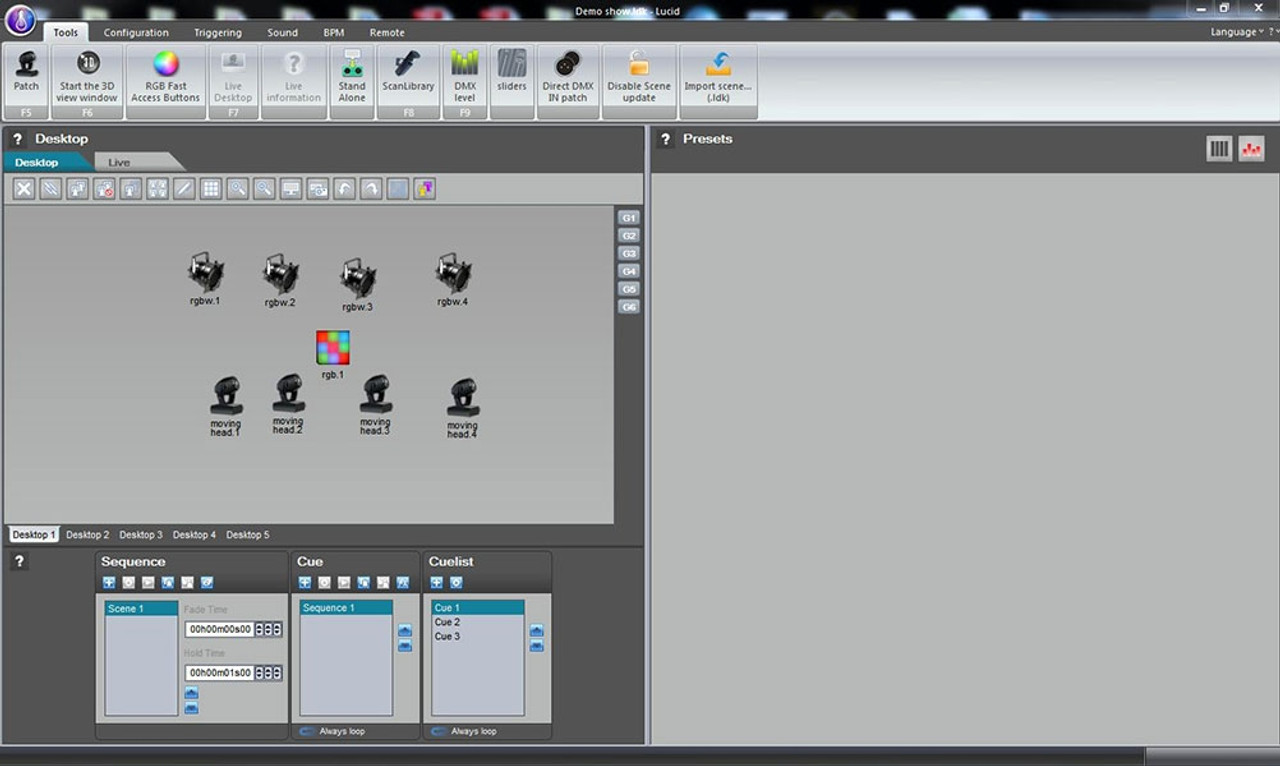Select Scene 1 in Sequence list

pos(141,608)
